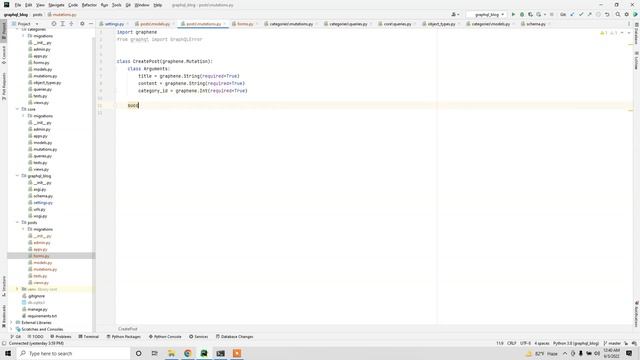Rollback changes with the undo arrow icon
640x360 pixels.
point(607,14)
